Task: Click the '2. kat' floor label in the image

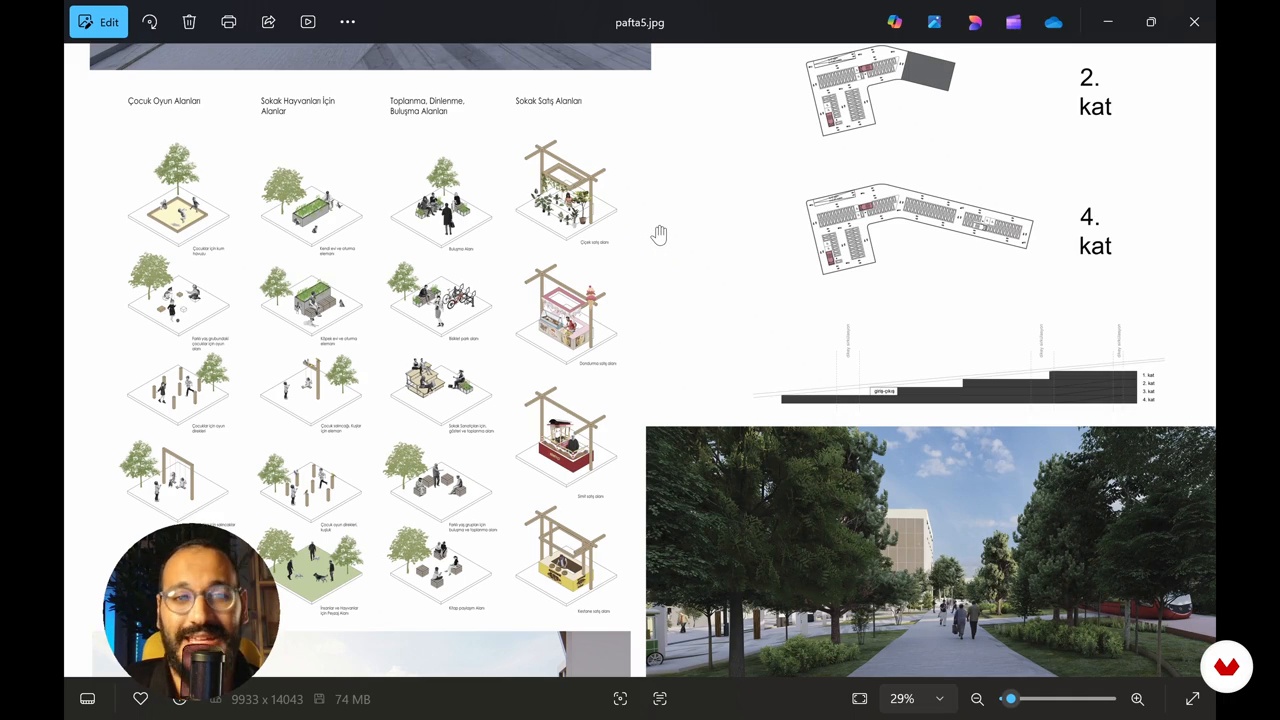Action: [1095, 92]
